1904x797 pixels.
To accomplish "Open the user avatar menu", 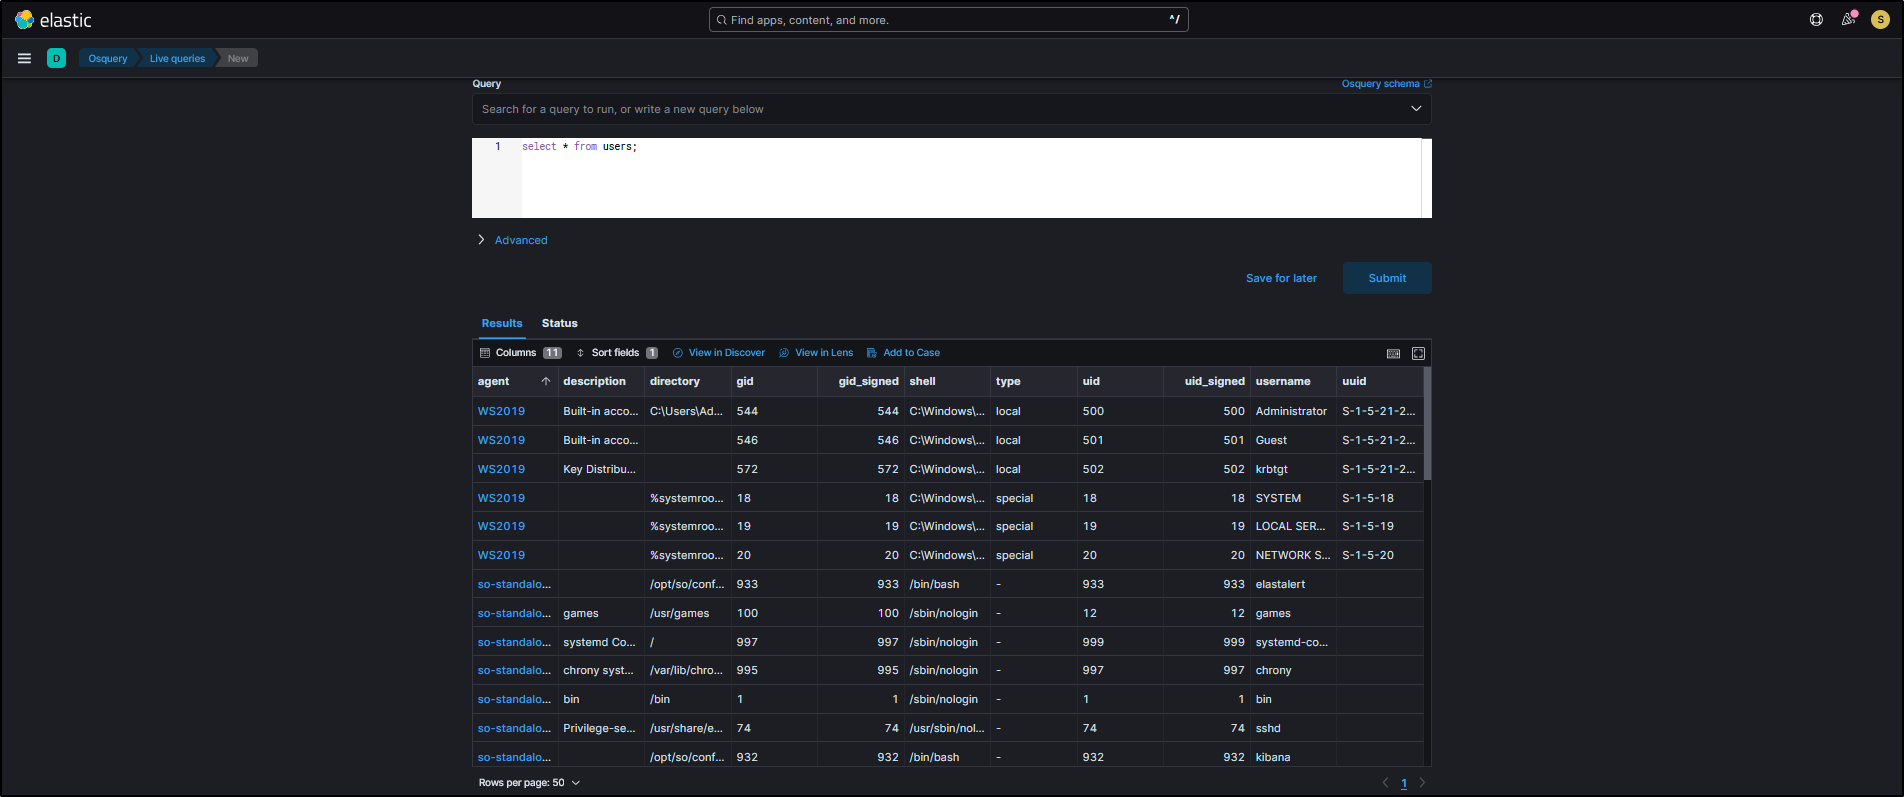I will pos(1880,20).
